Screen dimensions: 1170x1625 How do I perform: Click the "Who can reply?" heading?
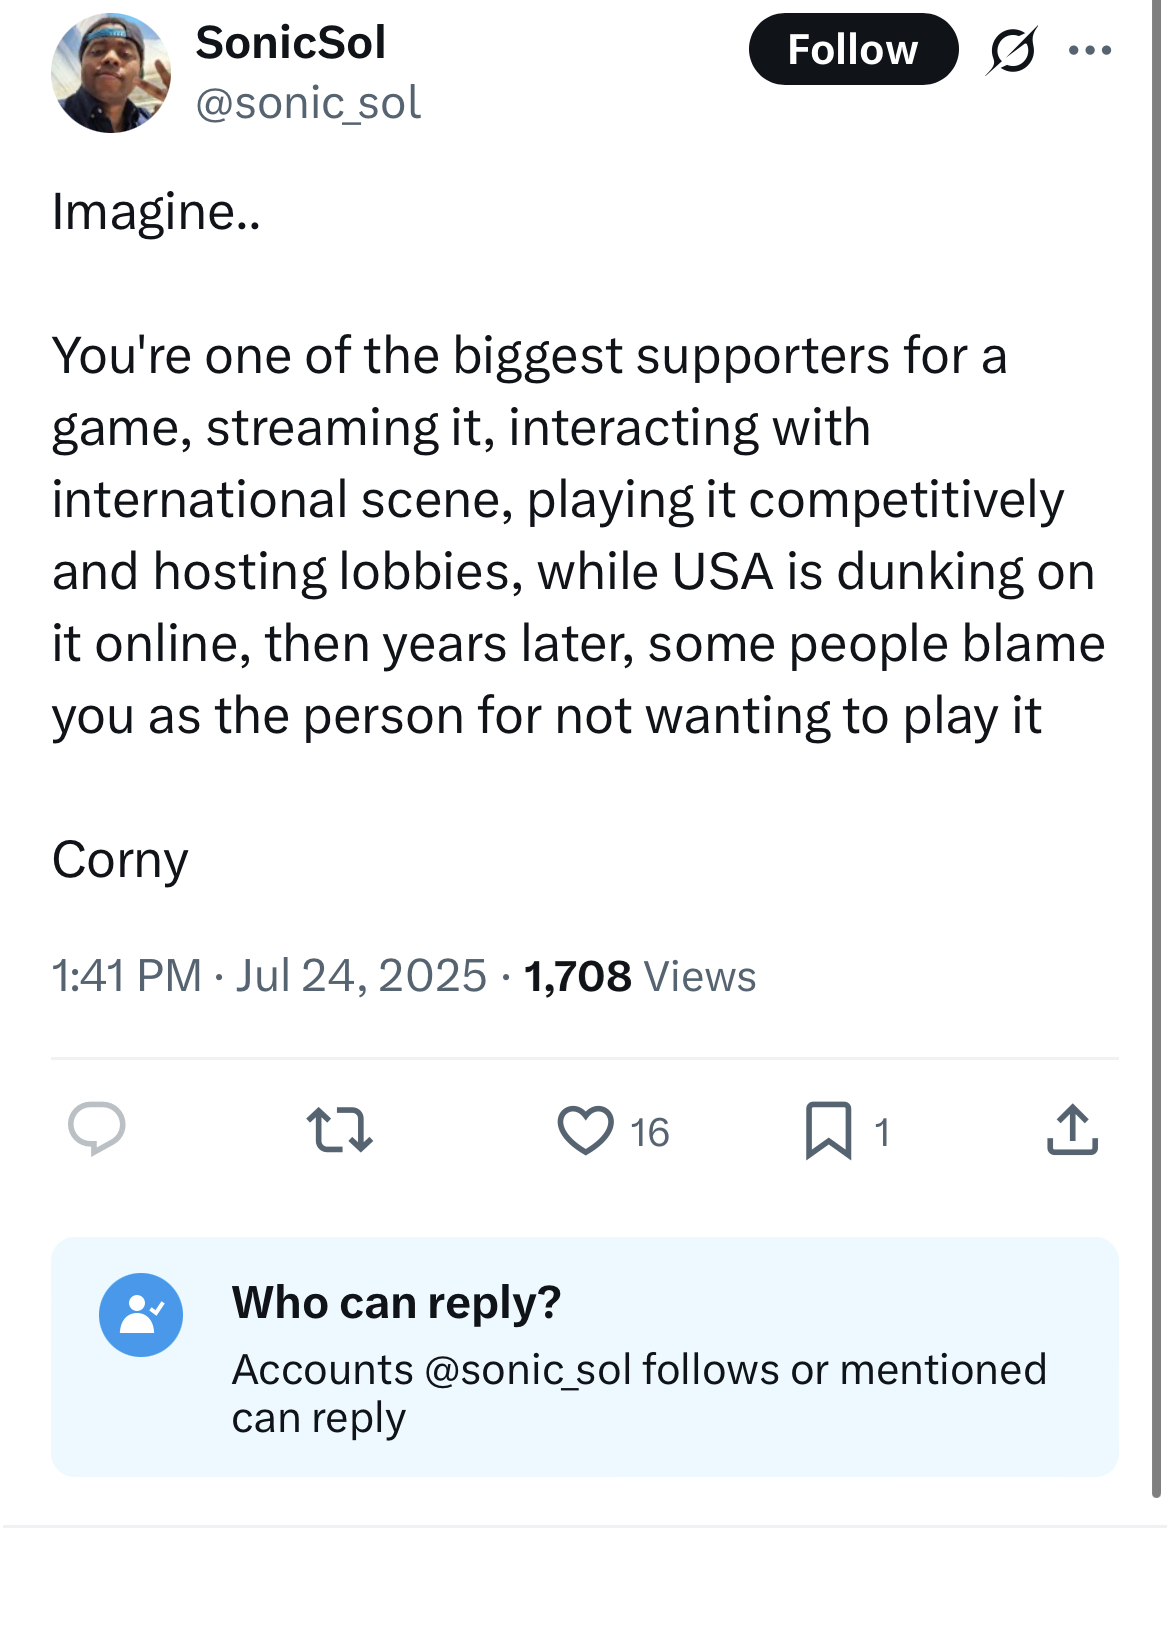click(x=396, y=1303)
